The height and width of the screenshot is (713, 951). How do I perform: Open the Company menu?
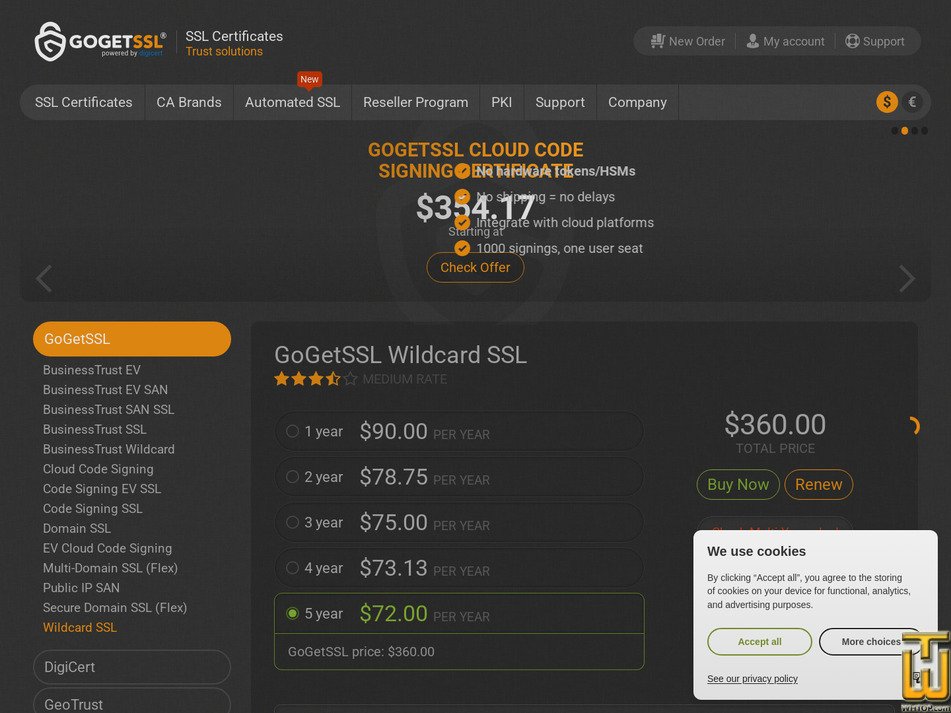click(x=637, y=102)
